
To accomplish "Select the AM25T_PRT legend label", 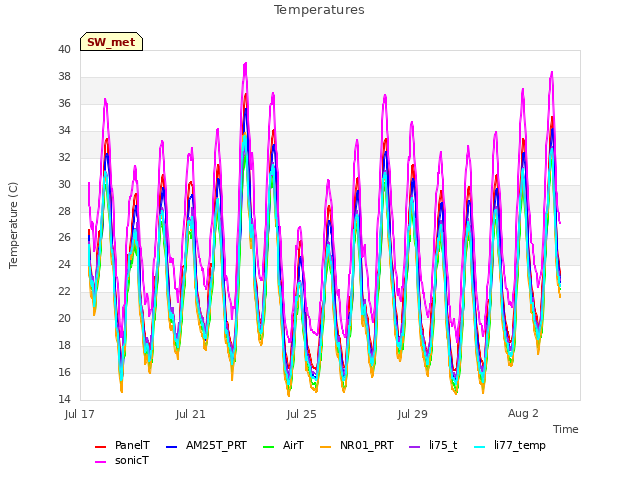I will pos(216,445).
